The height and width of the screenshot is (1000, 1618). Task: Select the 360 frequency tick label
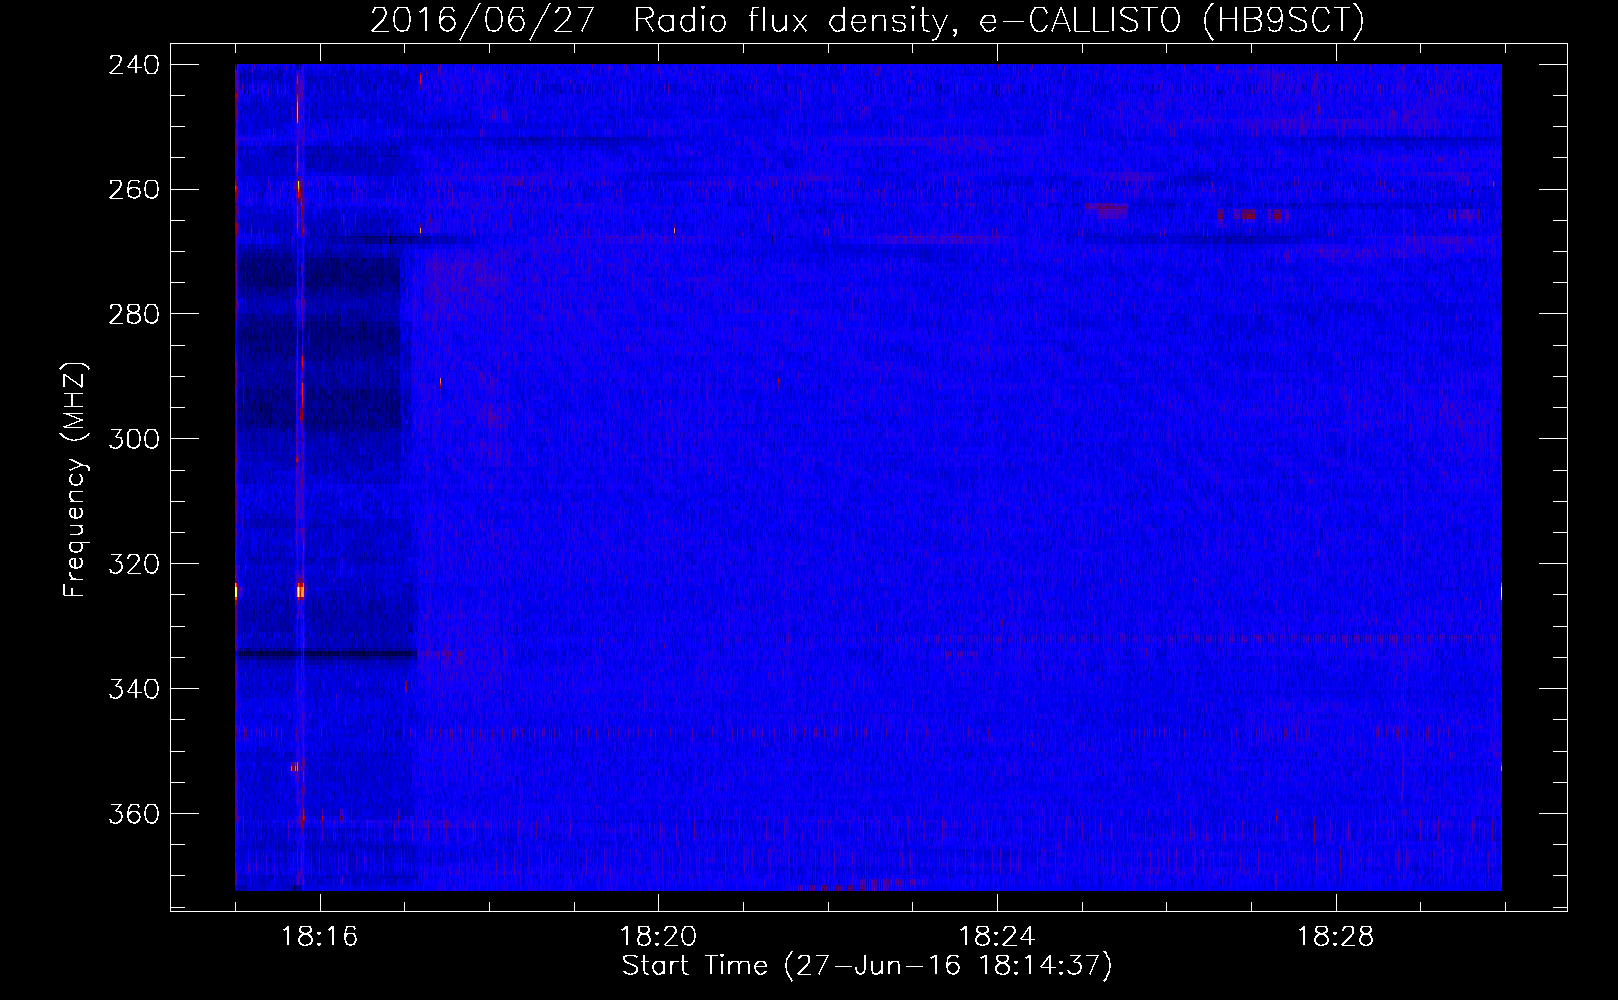pos(134,815)
